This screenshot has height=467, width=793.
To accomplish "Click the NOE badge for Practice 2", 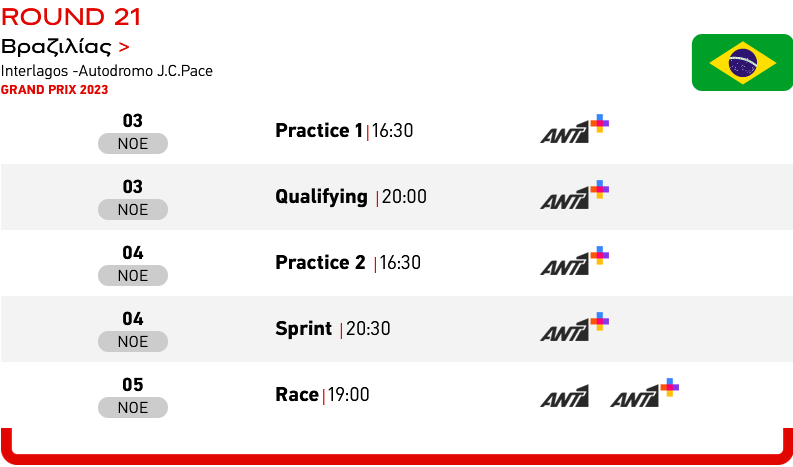I will tap(133, 276).
